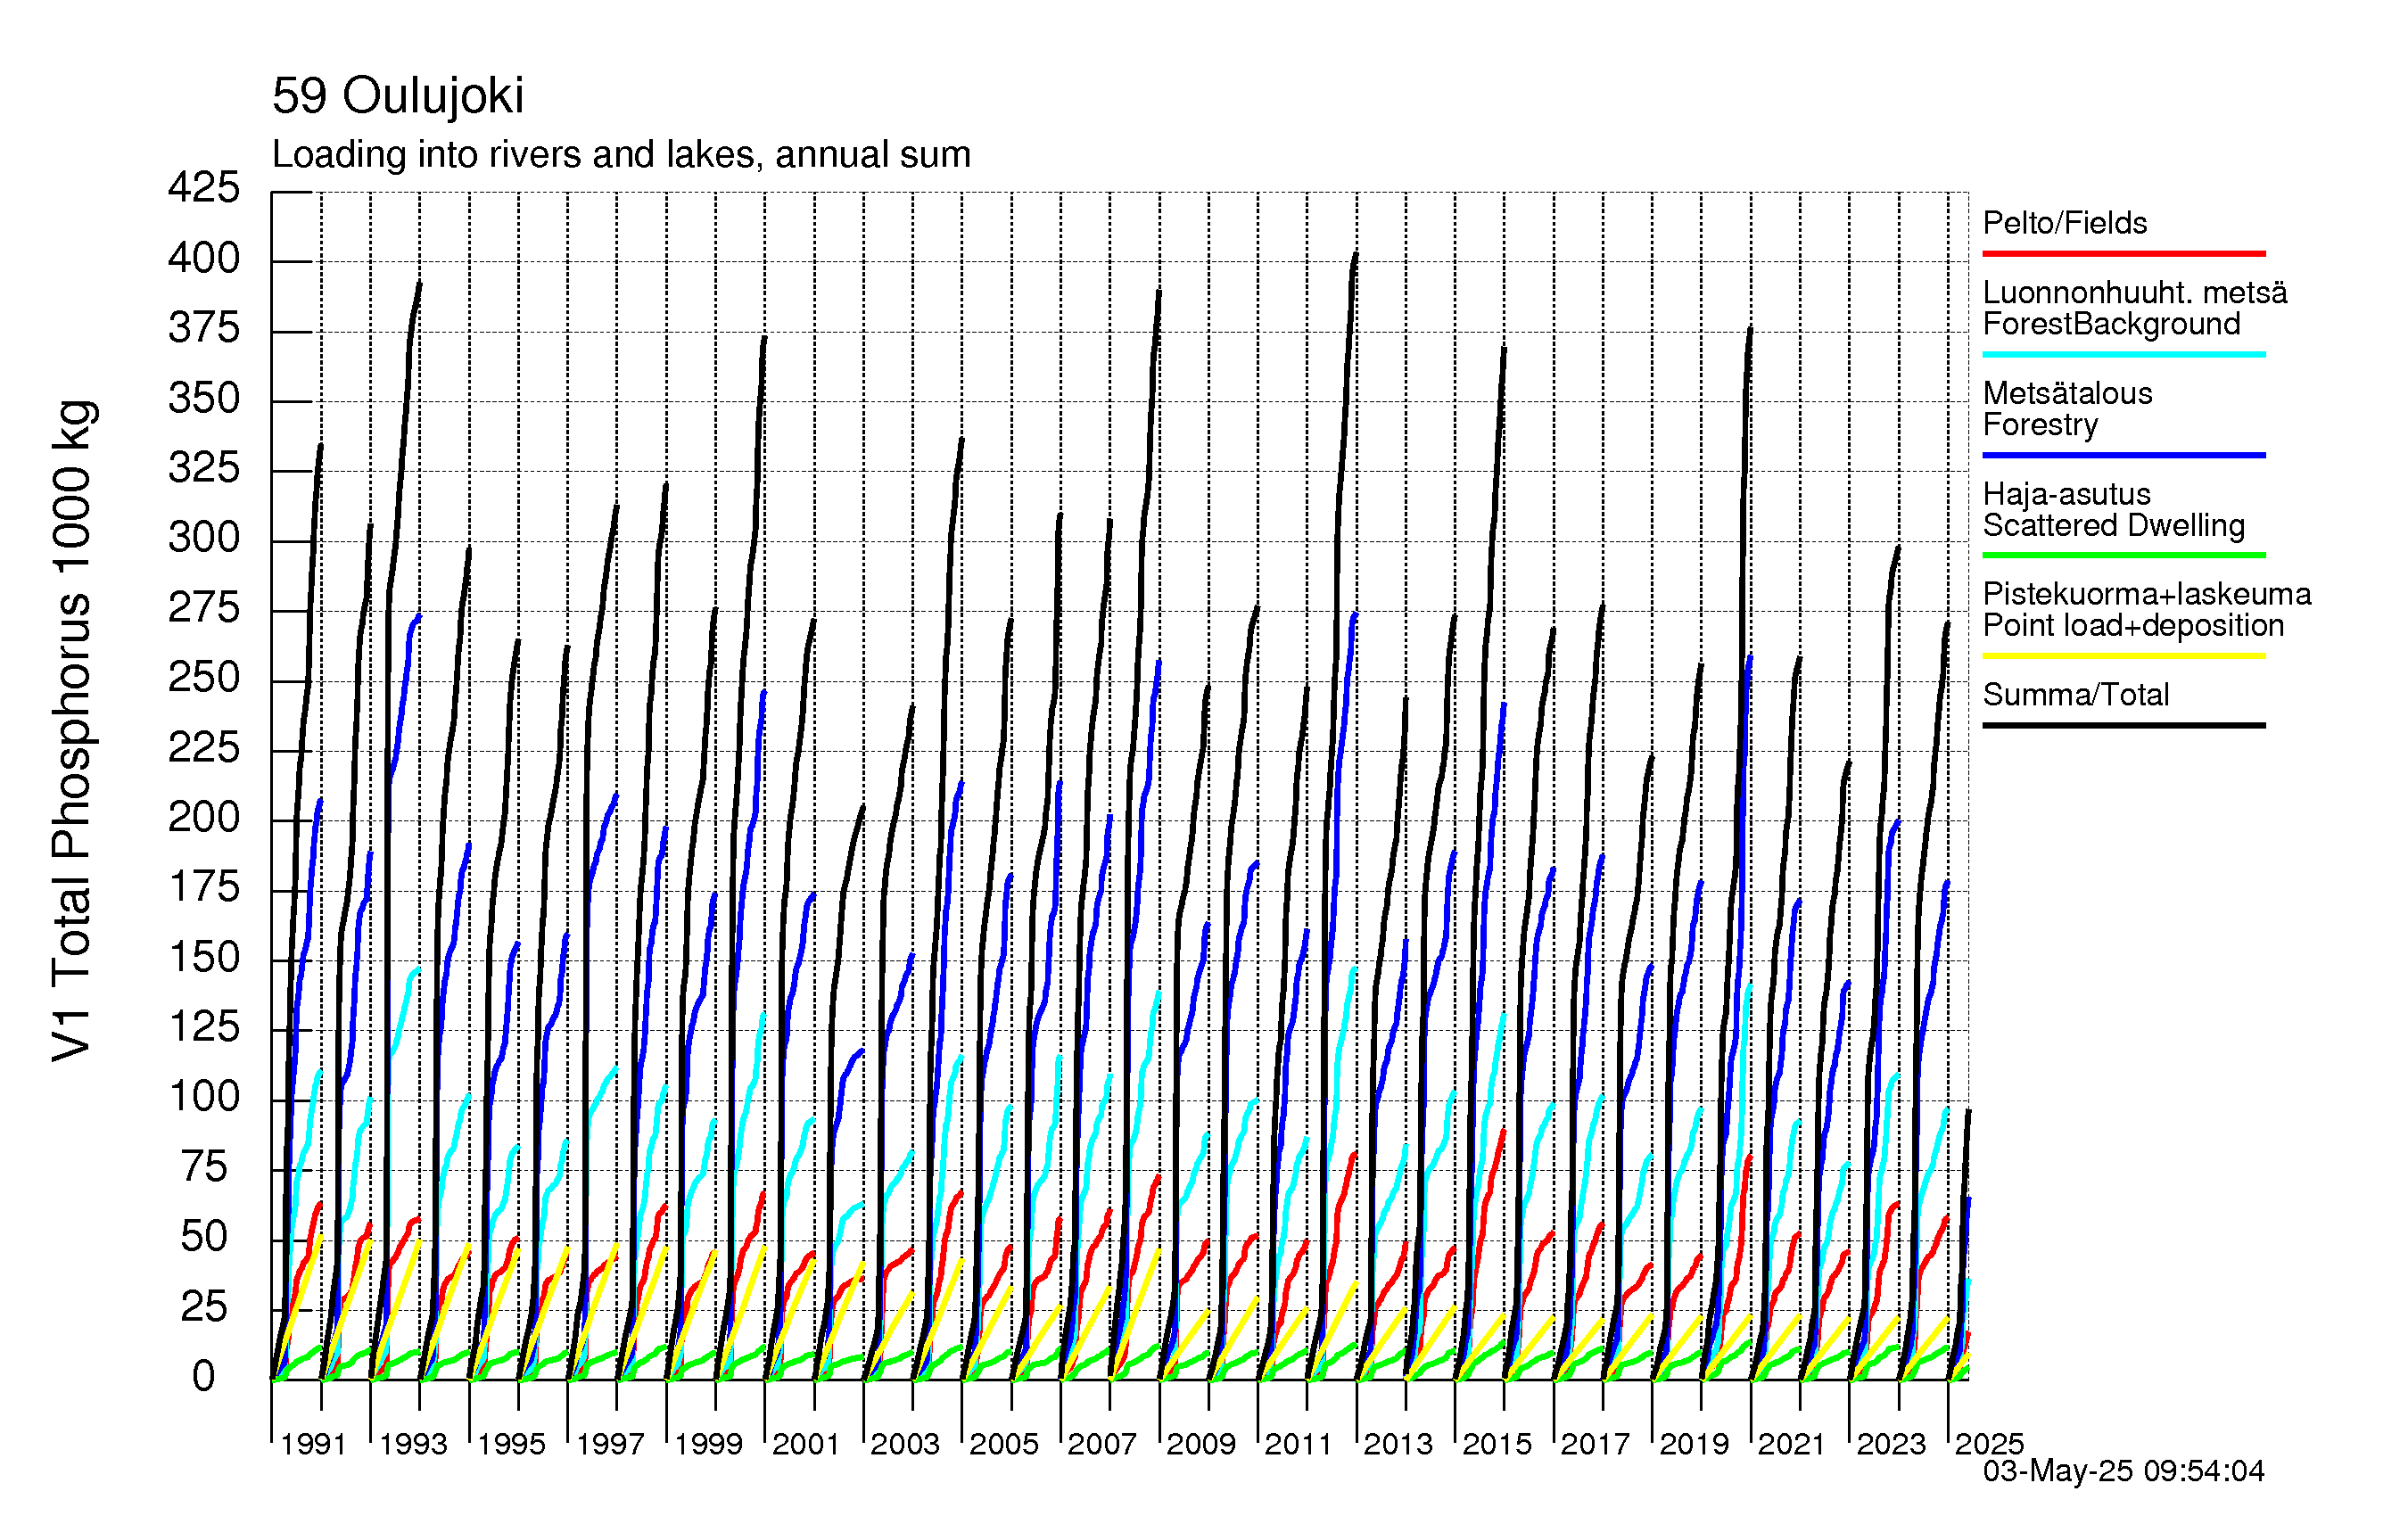Click the yellow Point load+deposition legend line

[2123, 656]
